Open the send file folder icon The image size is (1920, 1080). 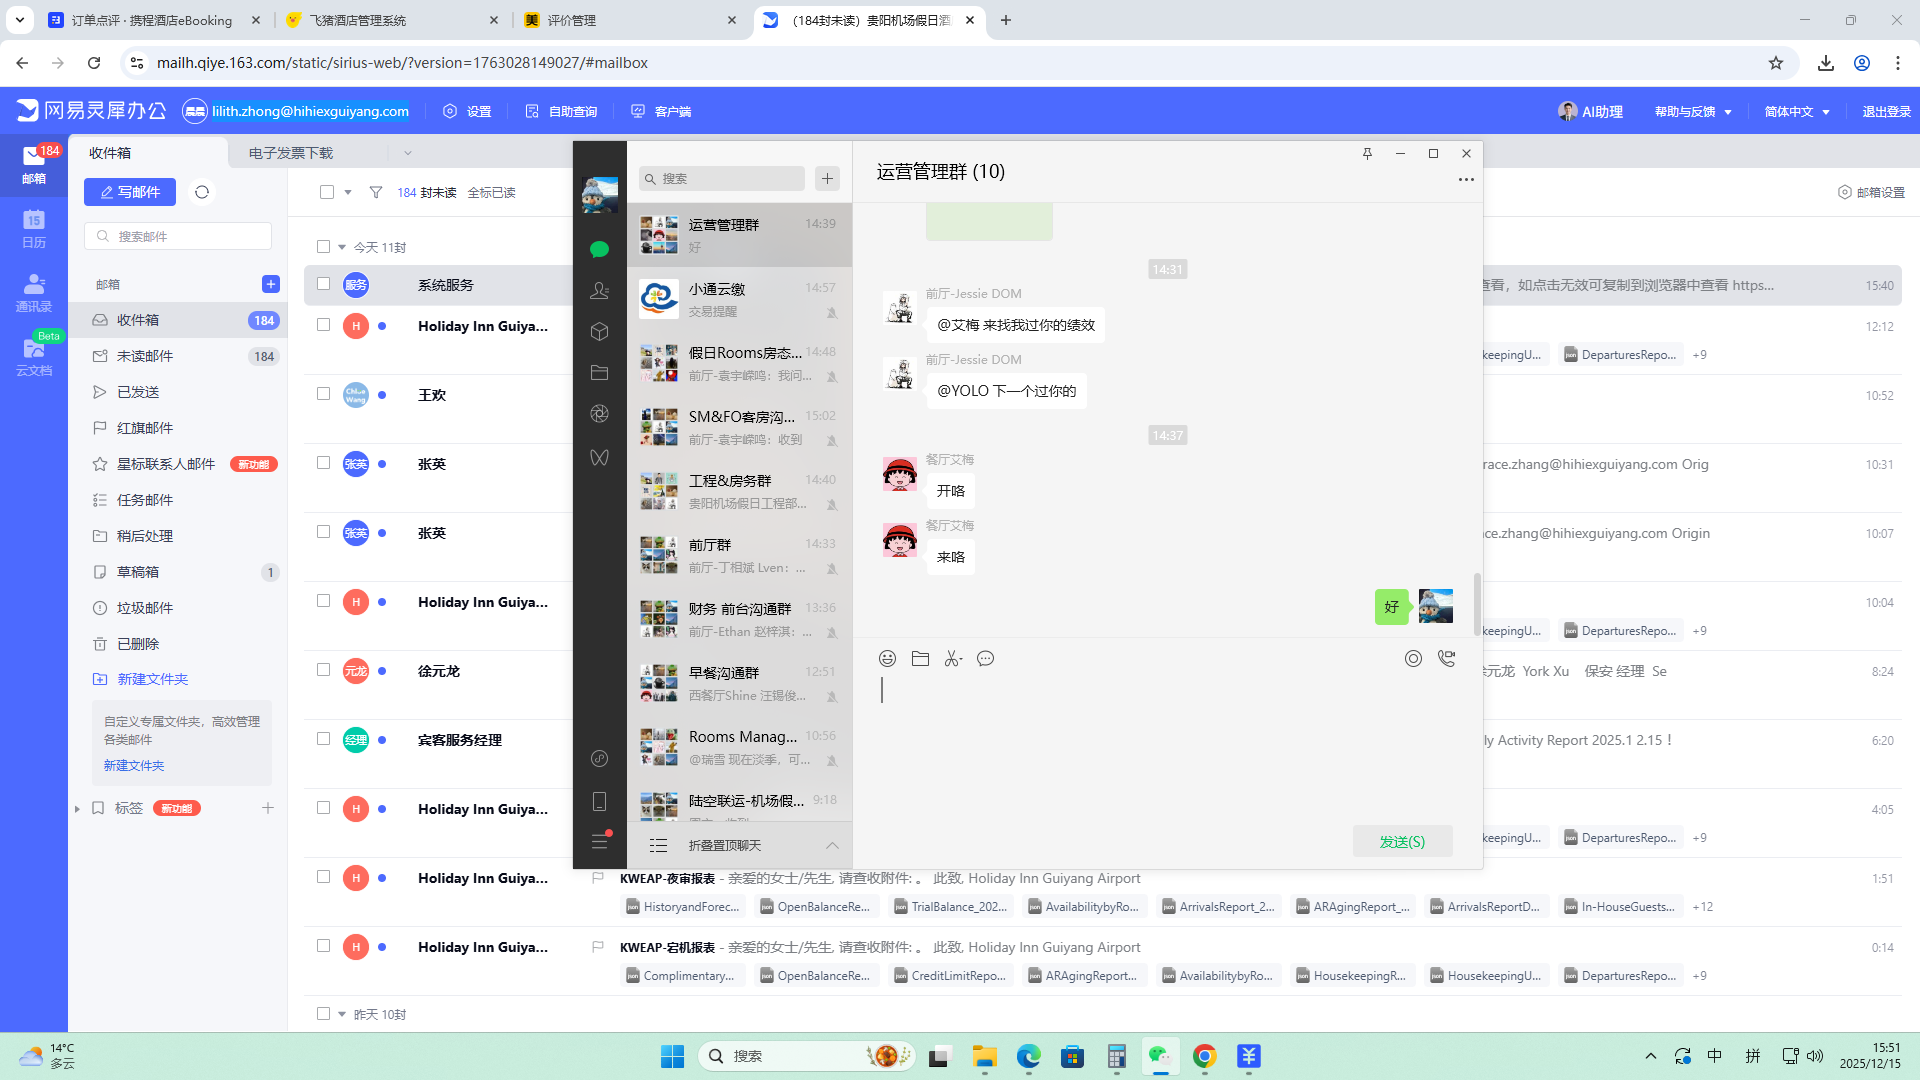click(920, 658)
